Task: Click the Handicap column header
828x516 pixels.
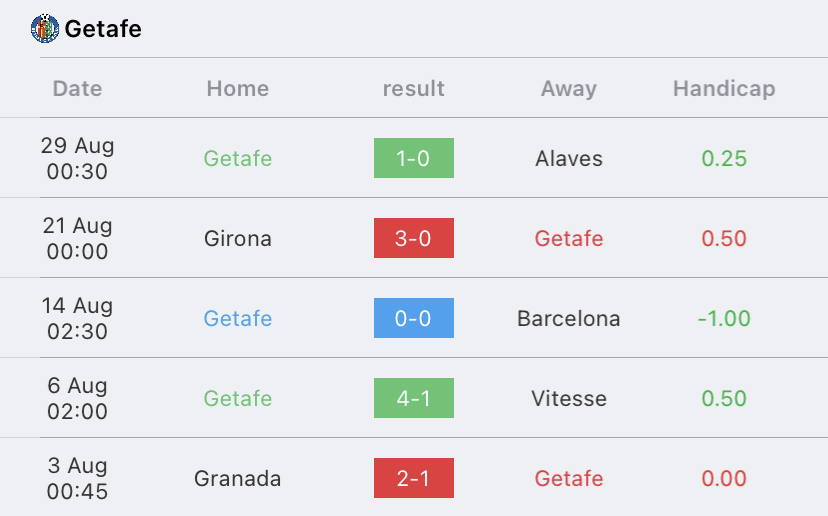Action: 724,89
